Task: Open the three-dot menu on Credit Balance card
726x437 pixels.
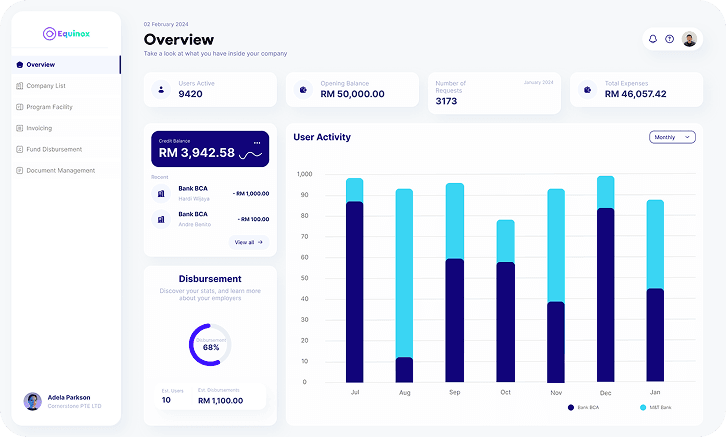Action: (x=257, y=143)
